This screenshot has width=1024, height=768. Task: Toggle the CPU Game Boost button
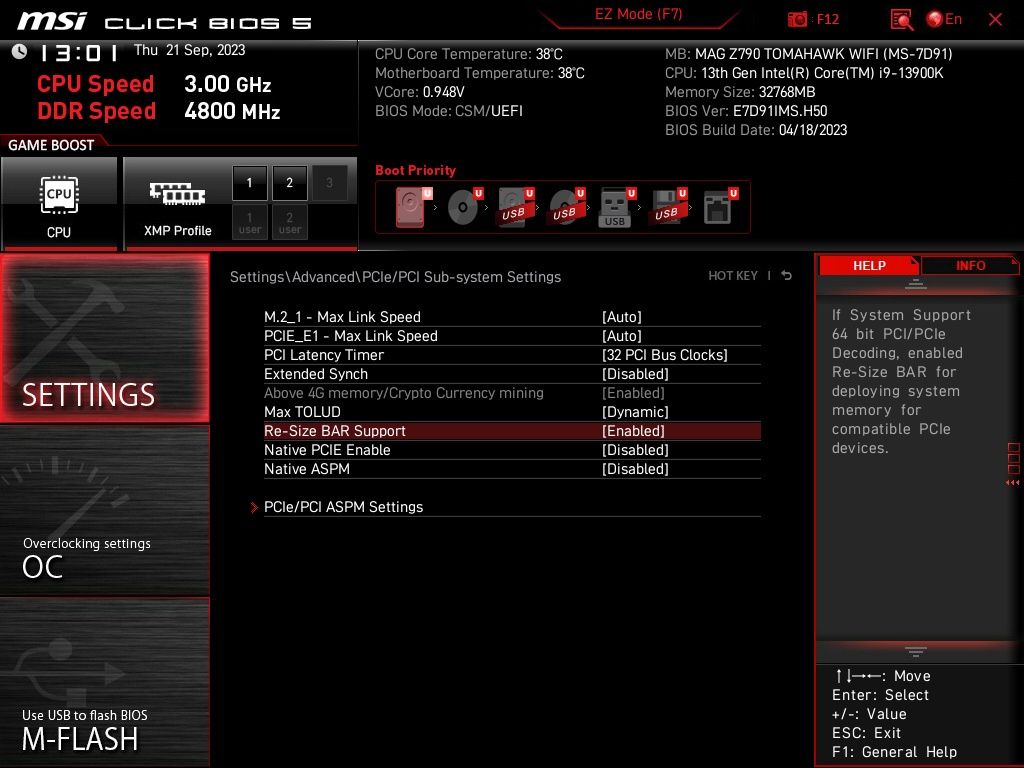59,204
